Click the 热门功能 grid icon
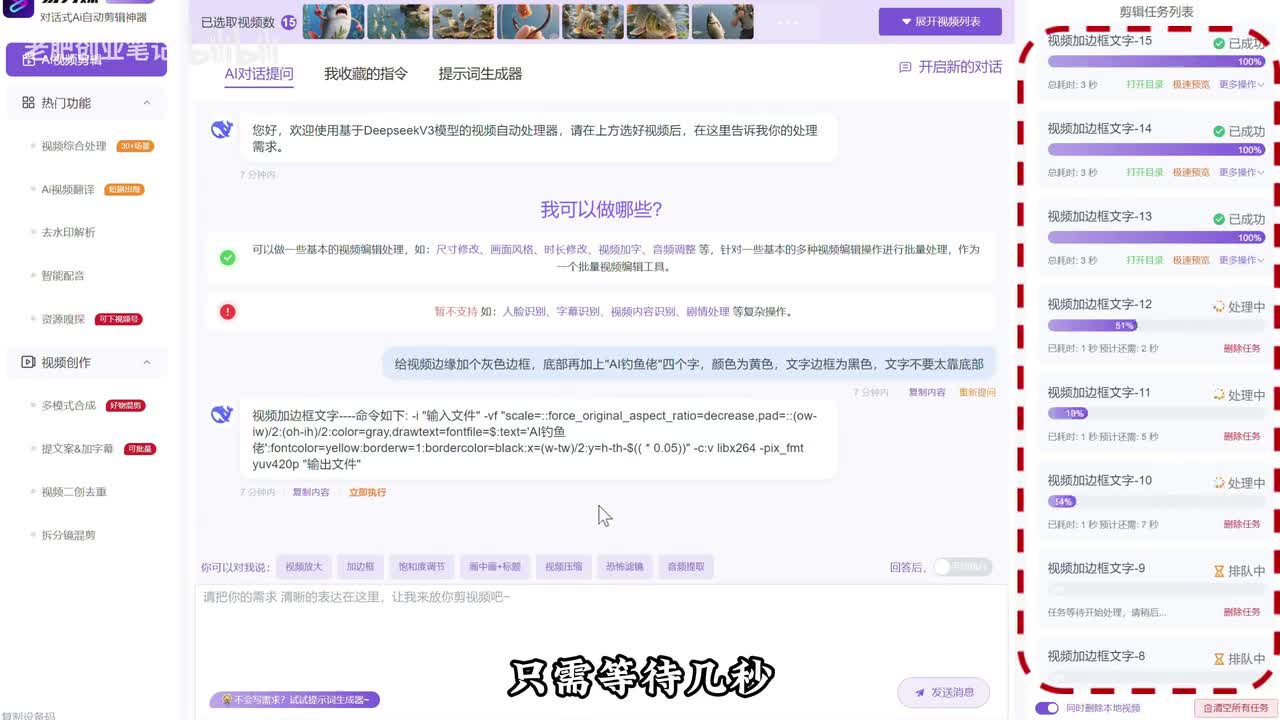 (28, 103)
